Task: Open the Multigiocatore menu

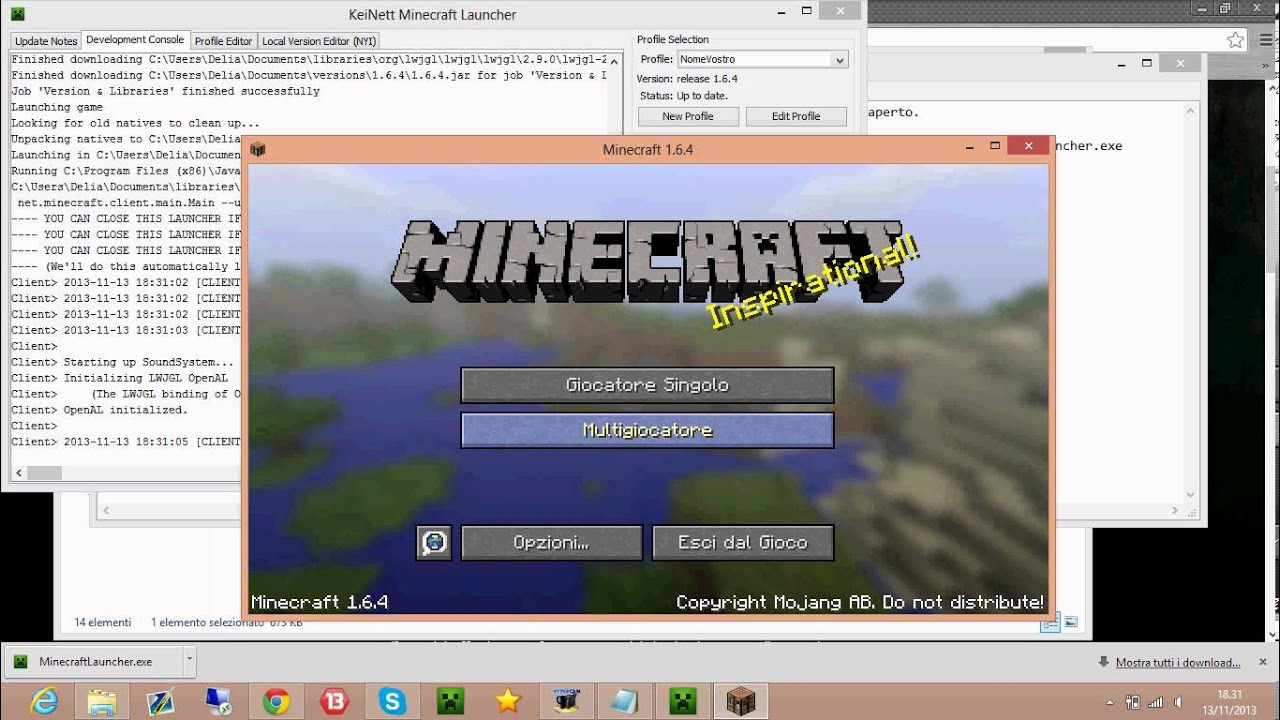Action: 647,431
